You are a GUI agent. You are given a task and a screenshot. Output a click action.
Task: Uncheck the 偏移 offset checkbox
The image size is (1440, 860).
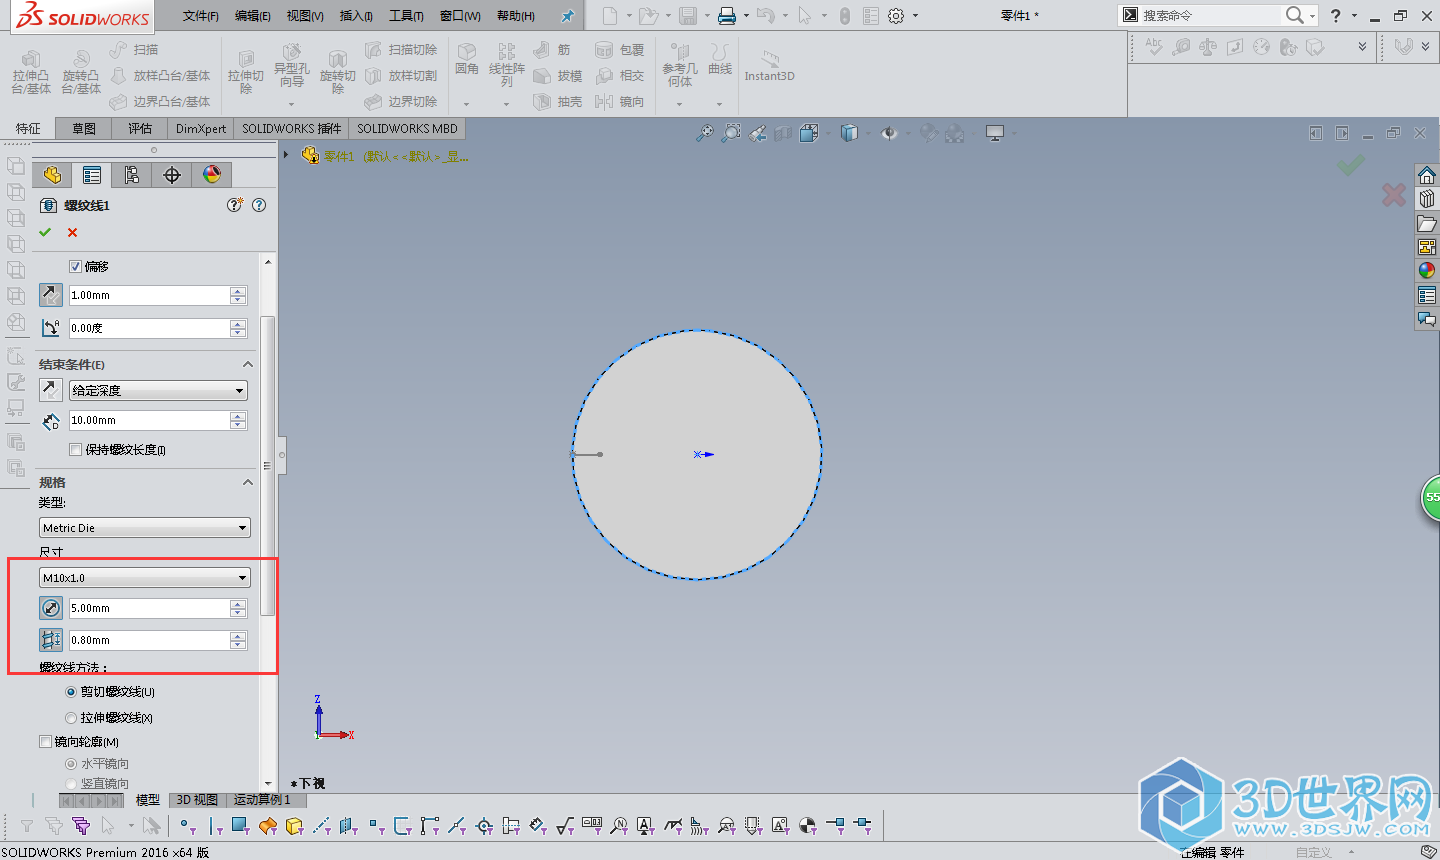click(x=75, y=267)
